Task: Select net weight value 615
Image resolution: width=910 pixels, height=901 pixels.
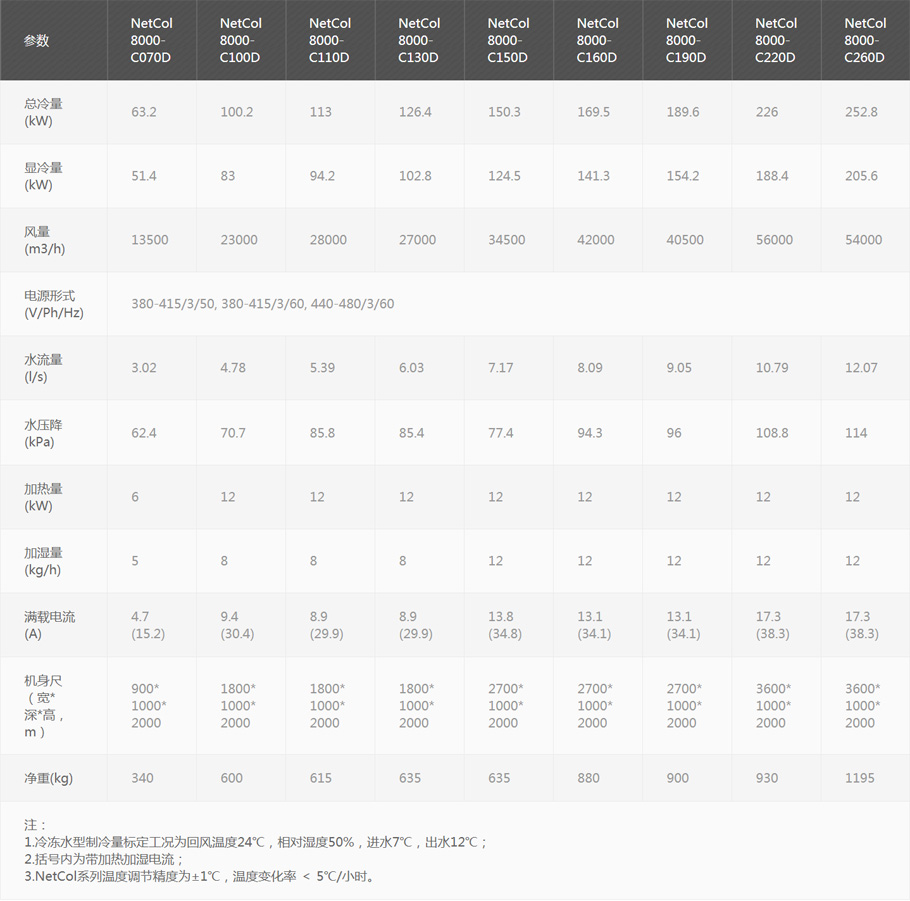Action: [x=320, y=778]
